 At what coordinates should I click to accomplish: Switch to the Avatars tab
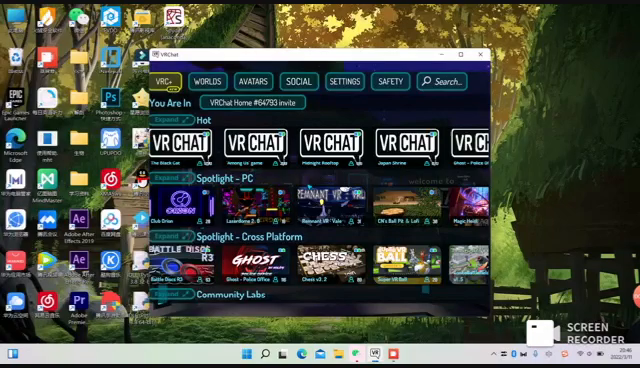coord(253,82)
